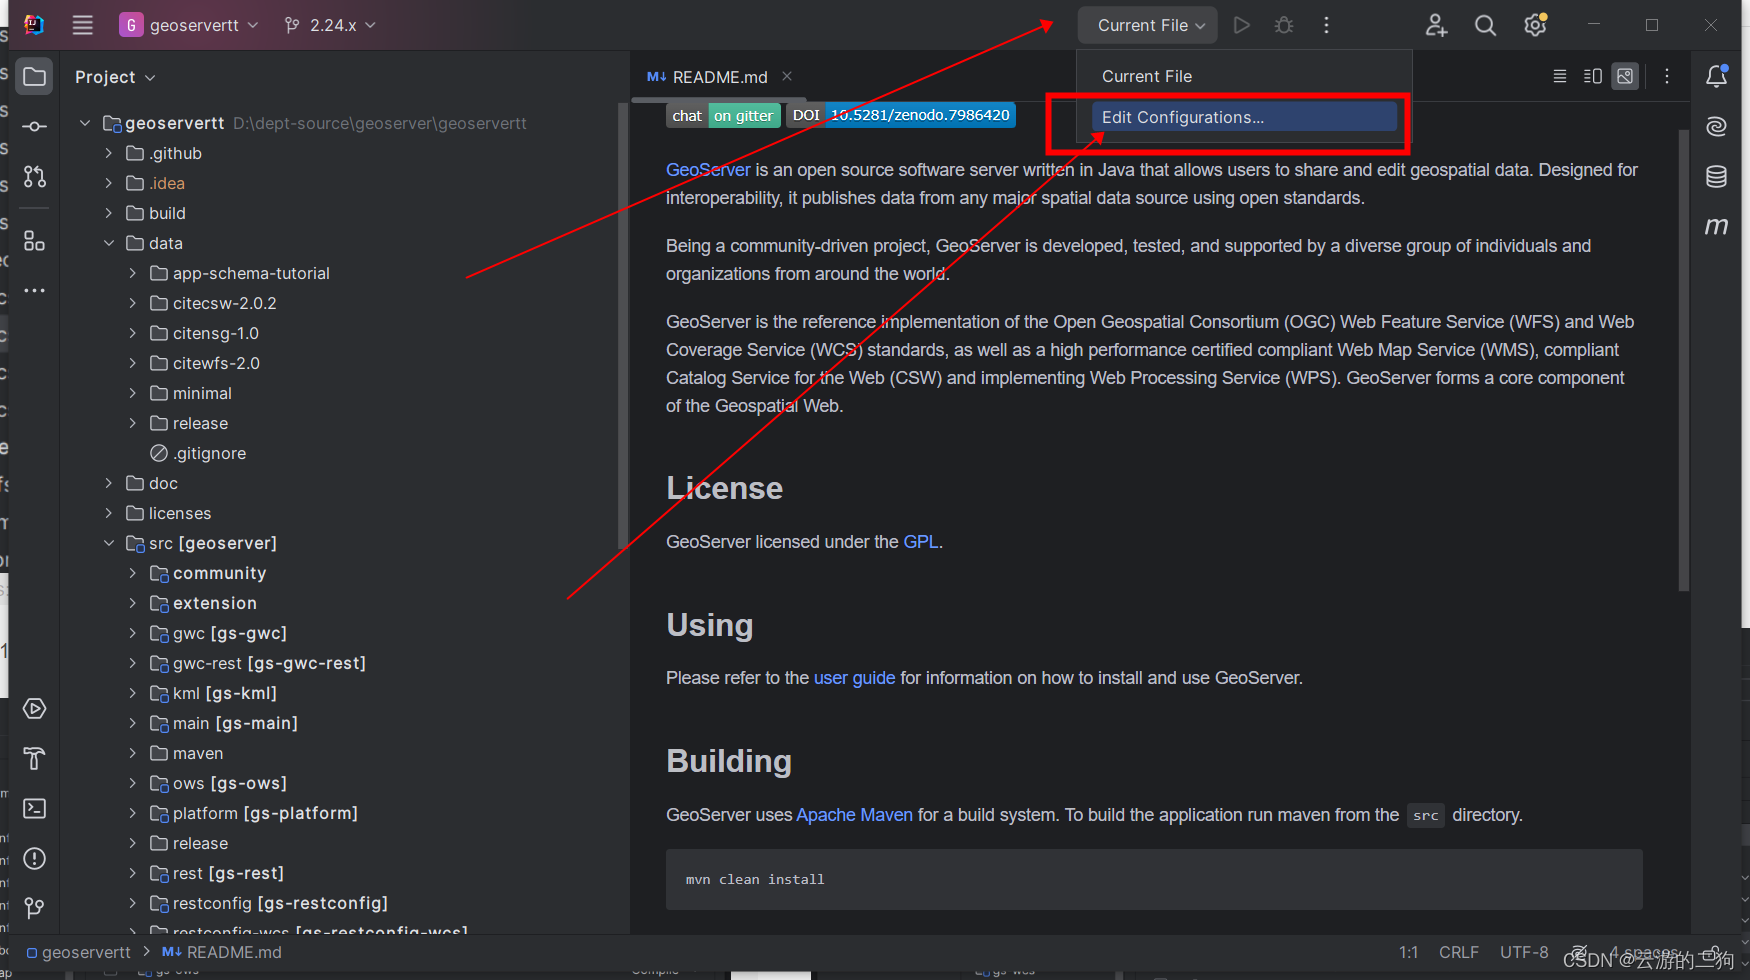The image size is (1750, 980).
Task: Choose Edit Configurations... menu item
Action: [1245, 117]
